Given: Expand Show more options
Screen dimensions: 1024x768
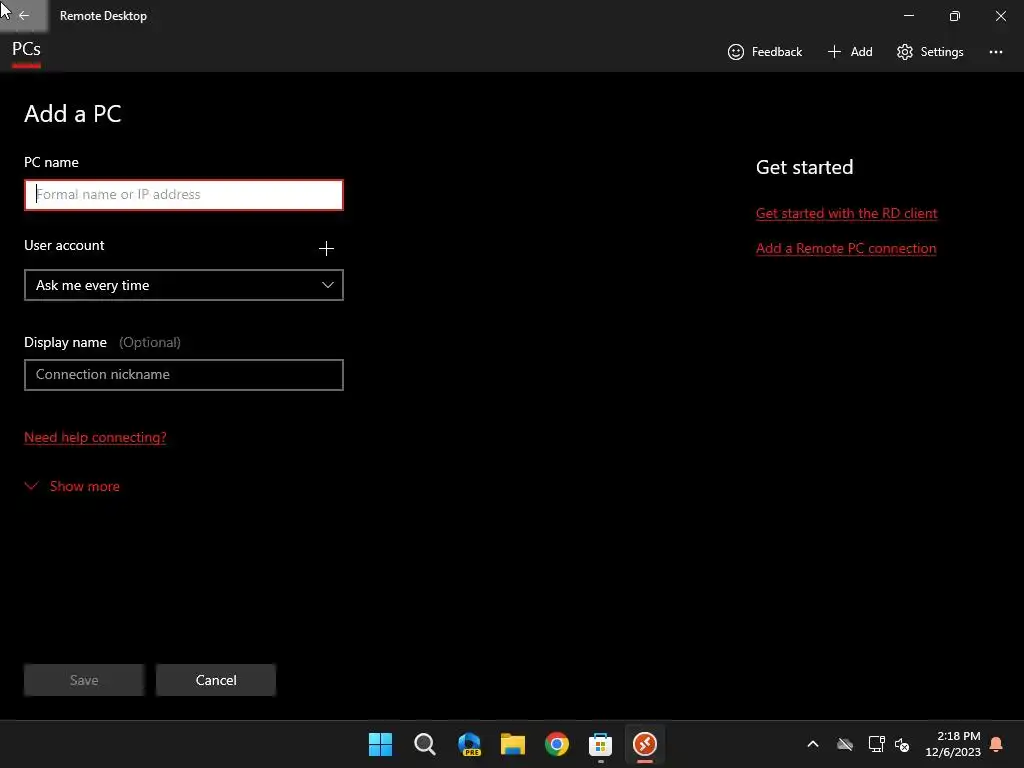Looking at the screenshot, I should point(72,486).
